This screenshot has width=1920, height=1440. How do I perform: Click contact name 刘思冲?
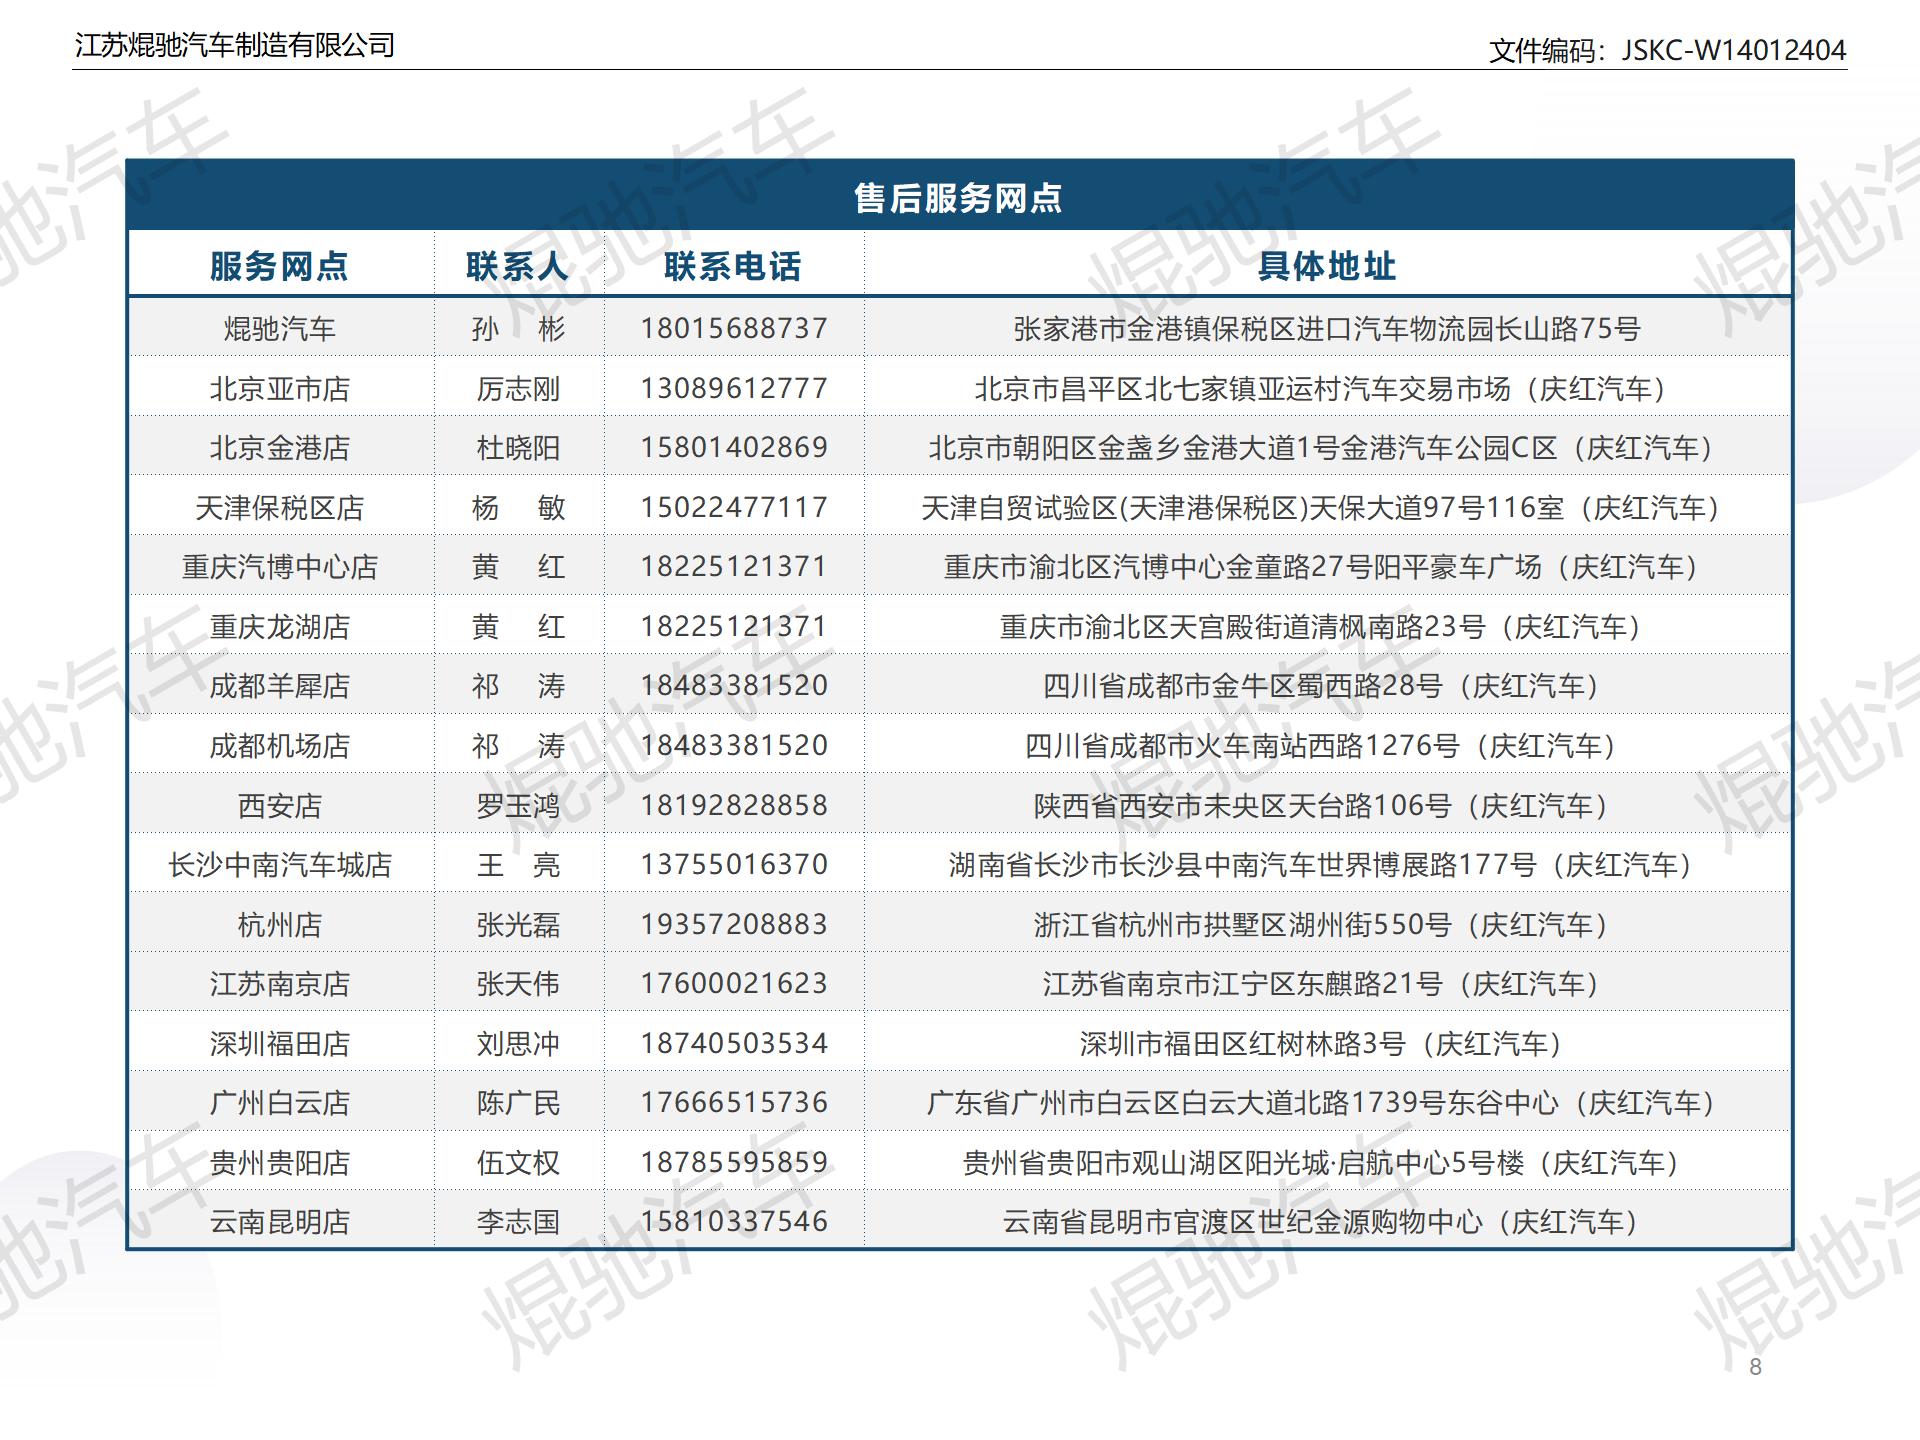518,1043
